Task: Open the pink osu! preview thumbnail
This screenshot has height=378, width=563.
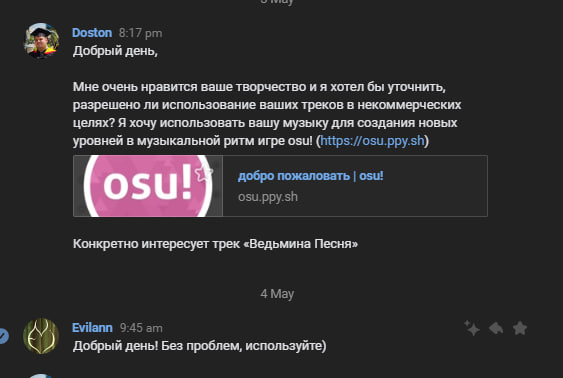Action: pos(148,186)
